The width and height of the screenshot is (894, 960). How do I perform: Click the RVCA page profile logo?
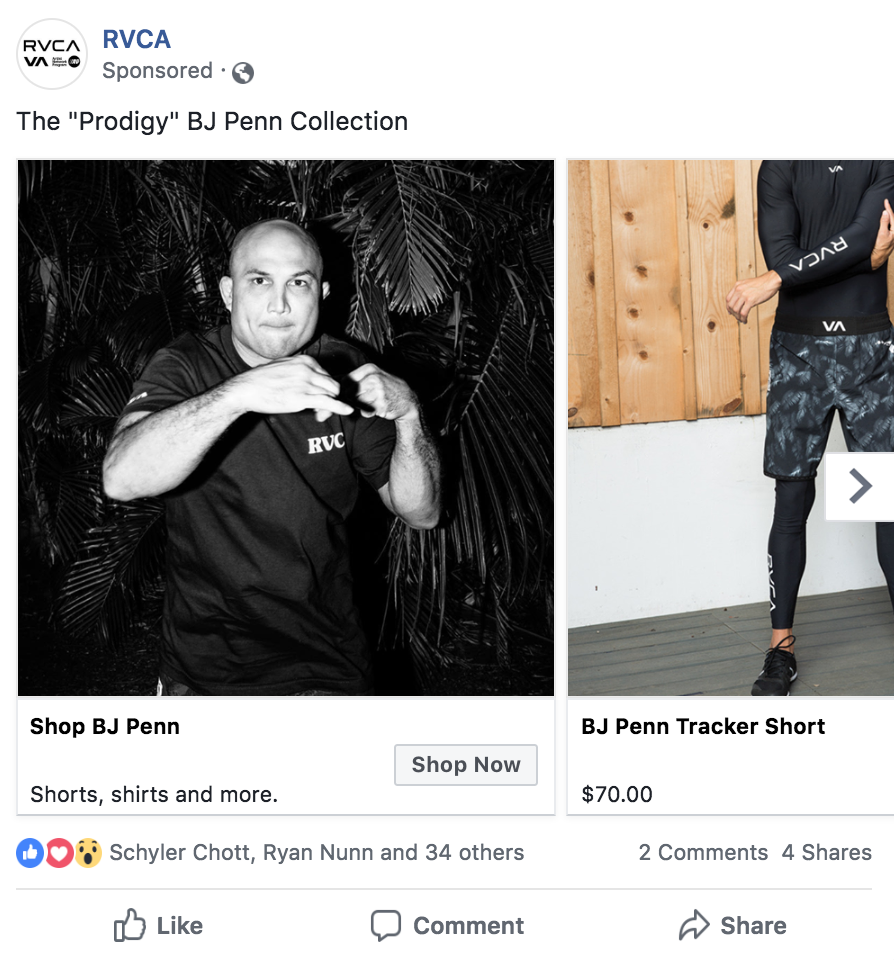[x=53, y=54]
